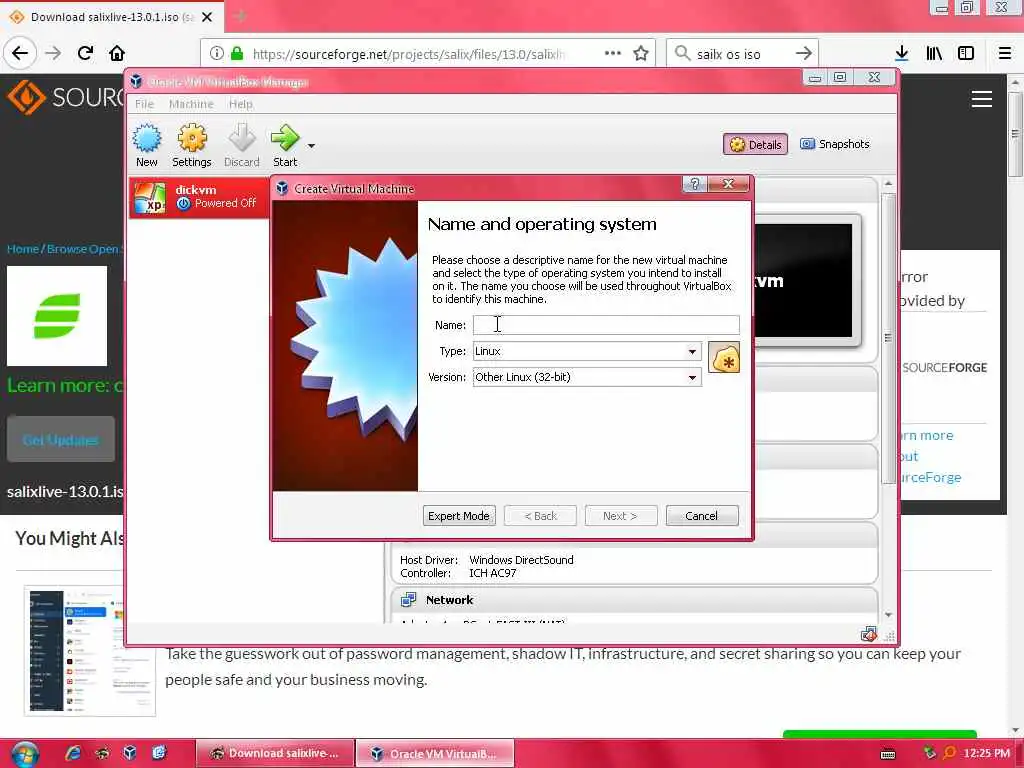Screen dimensions: 1024x768
Task: Click the Name input field
Action: click(606, 325)
